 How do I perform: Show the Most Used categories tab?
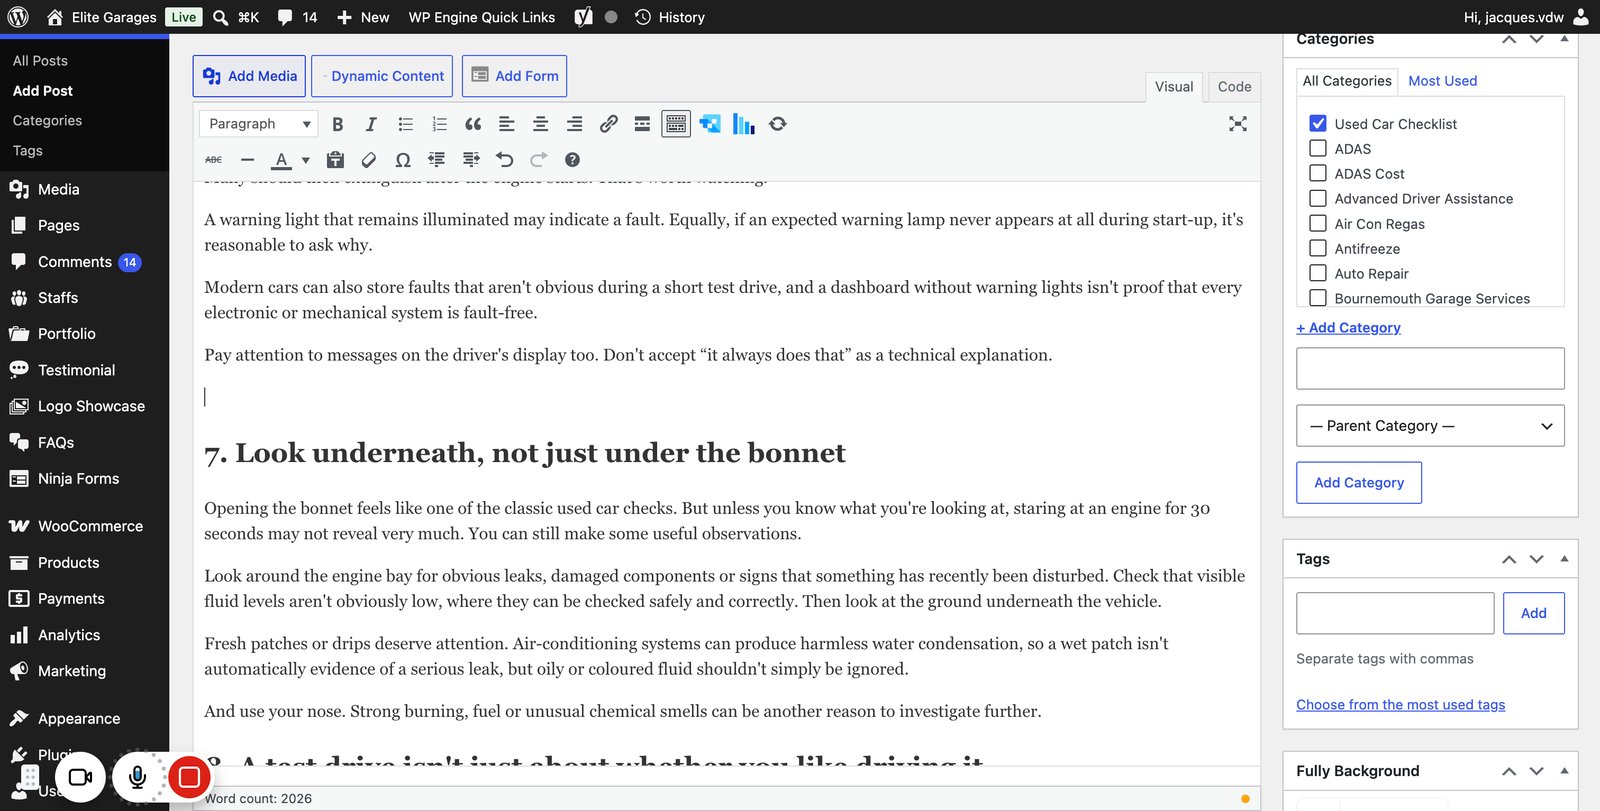coord(1442,81)
